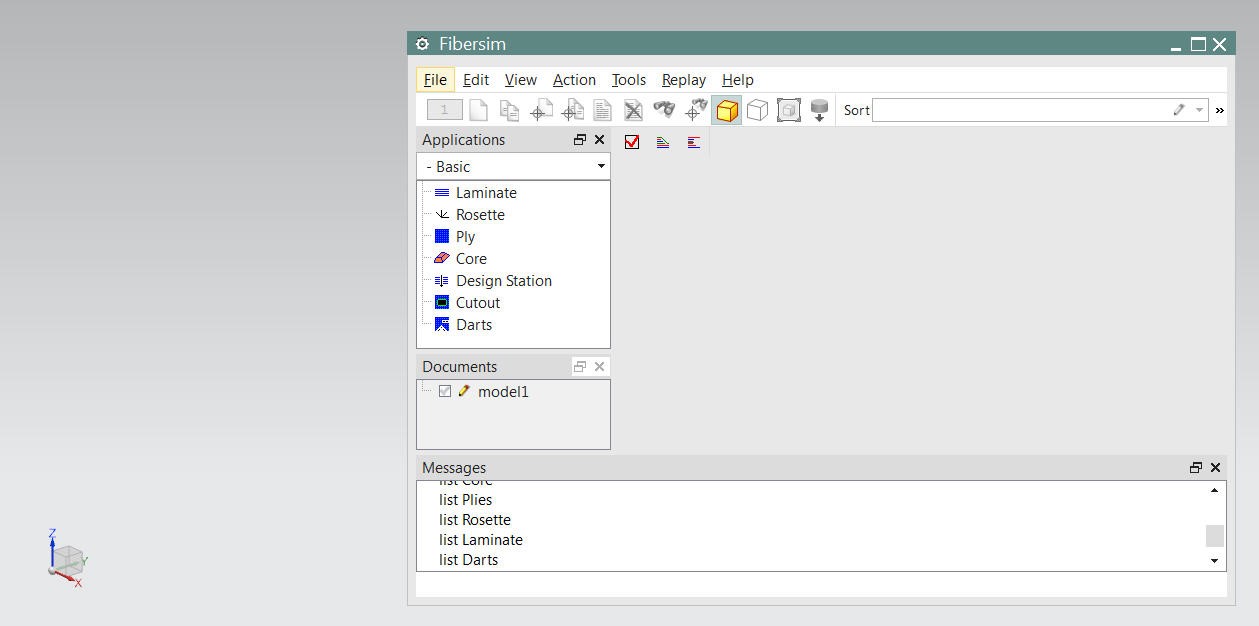Select the shaded yellow cube view icon
The image size is (1259, 626).
pyautogui.click(x=726, y=110)
